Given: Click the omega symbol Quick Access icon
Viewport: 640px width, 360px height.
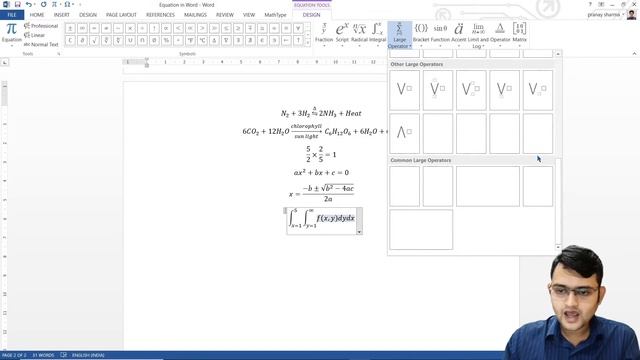Looking at the screenshot, I should (x=67, y=4).
